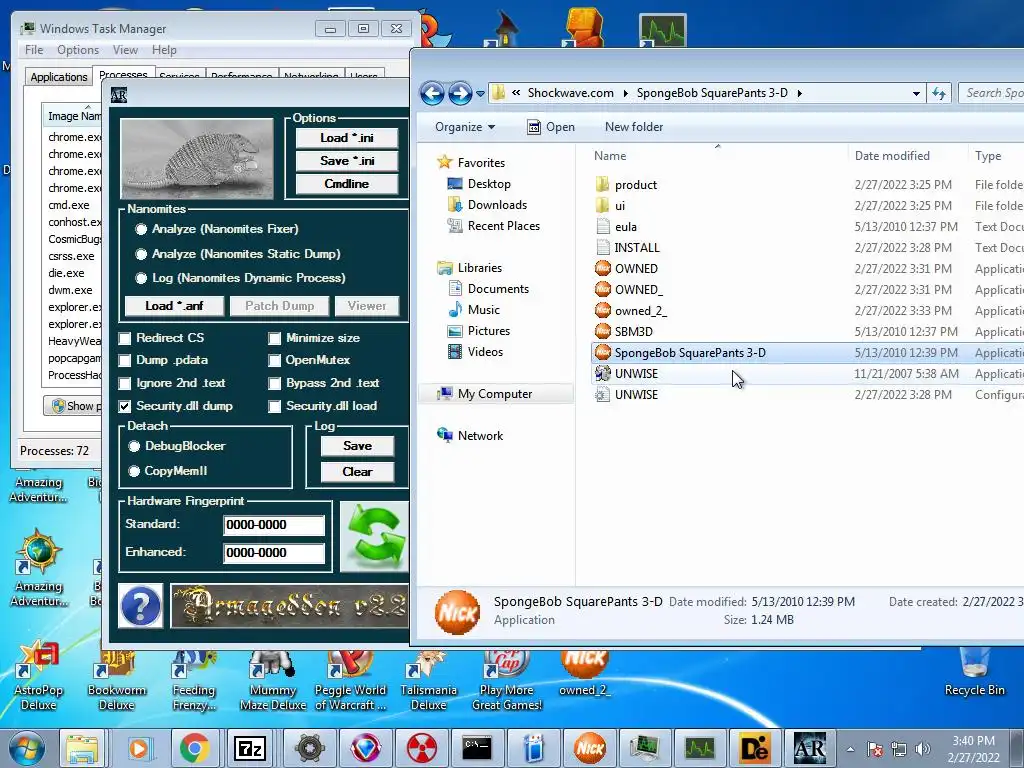Select Analyze (Nanomites Fixer) radio

coord(141,229)
